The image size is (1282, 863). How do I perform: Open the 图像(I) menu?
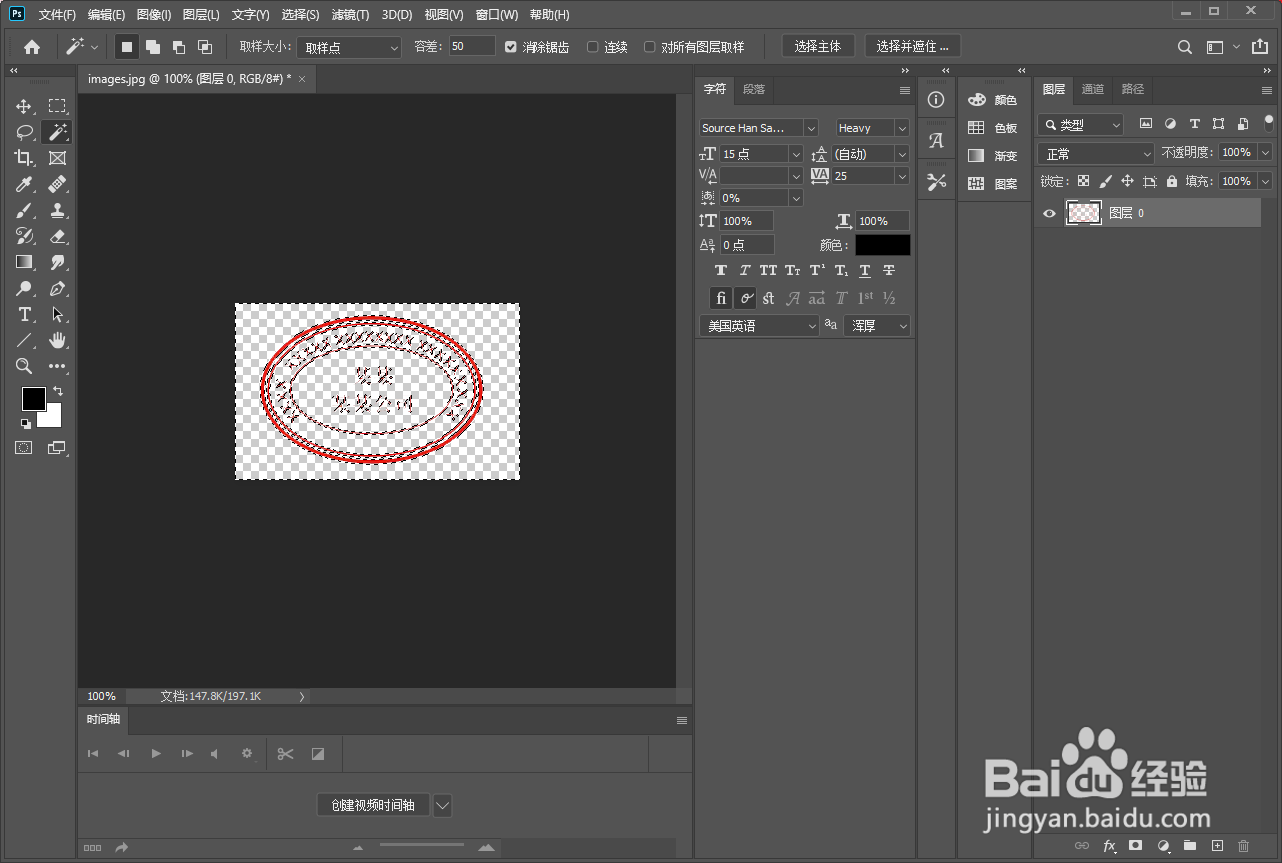(154, 15)
